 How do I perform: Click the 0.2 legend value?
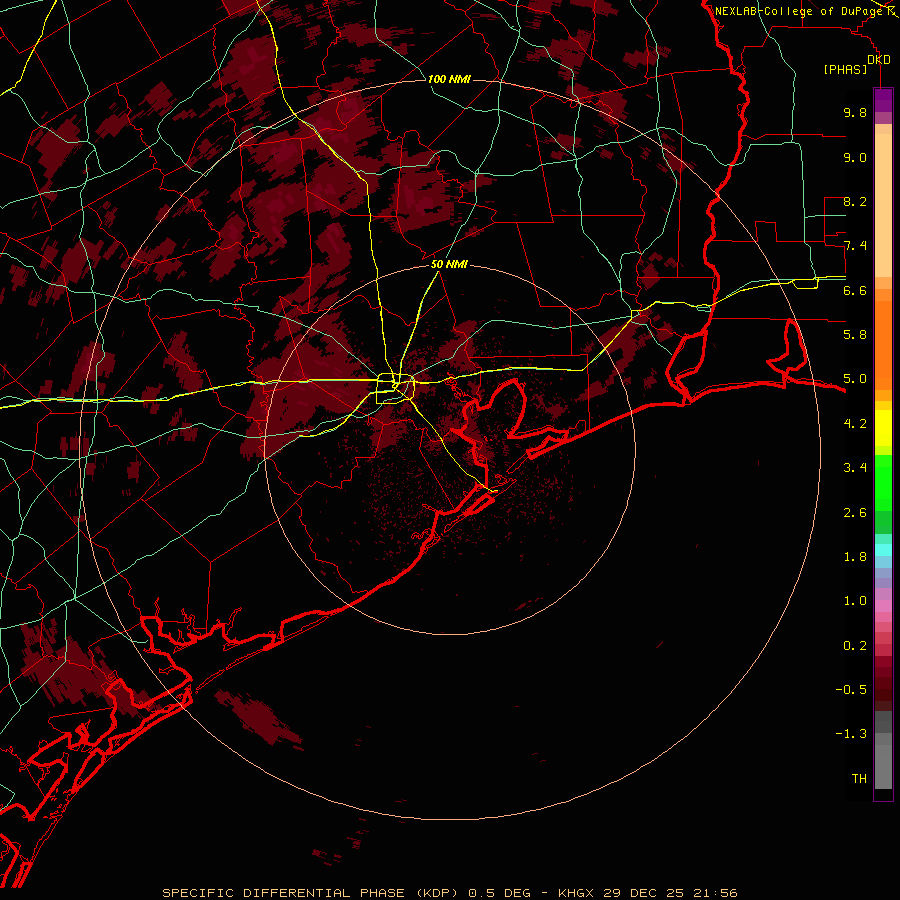tap(855, 646)
